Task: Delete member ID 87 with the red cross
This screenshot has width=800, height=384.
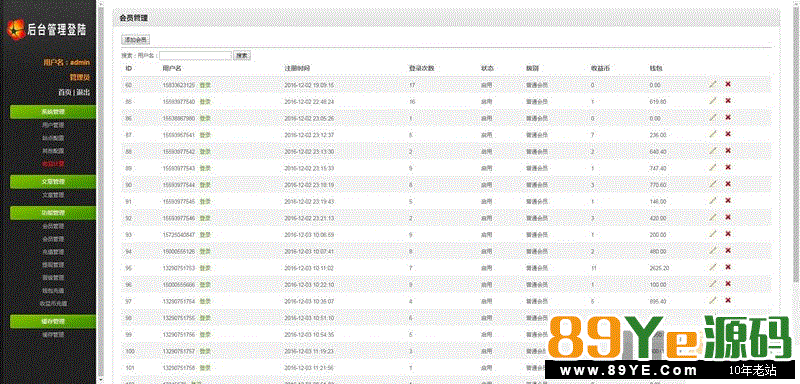Action: pos(728,134)
